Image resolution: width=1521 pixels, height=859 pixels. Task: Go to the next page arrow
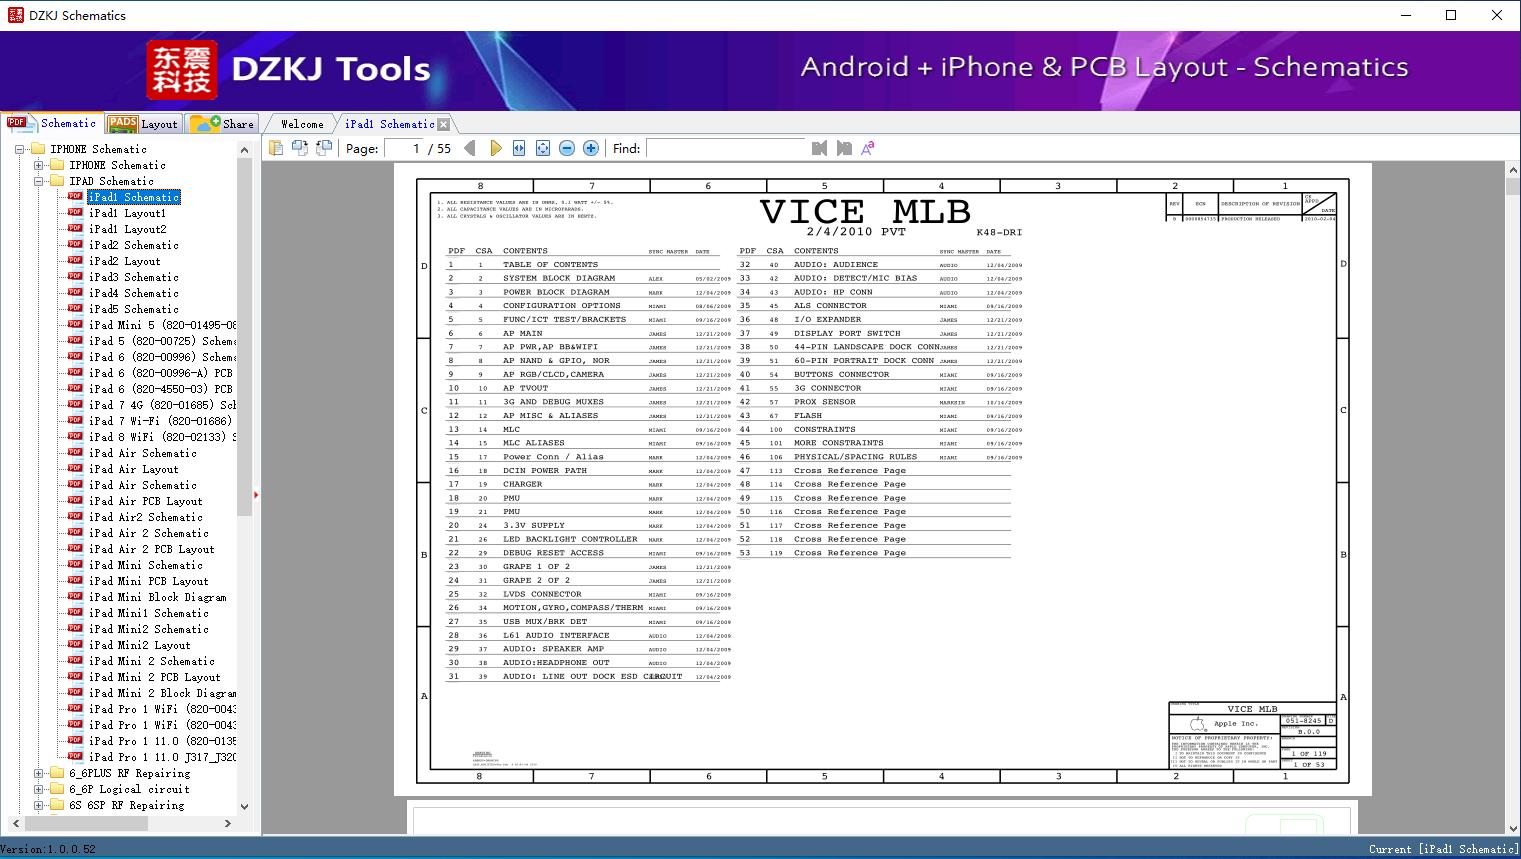click(x=495, y=148)
